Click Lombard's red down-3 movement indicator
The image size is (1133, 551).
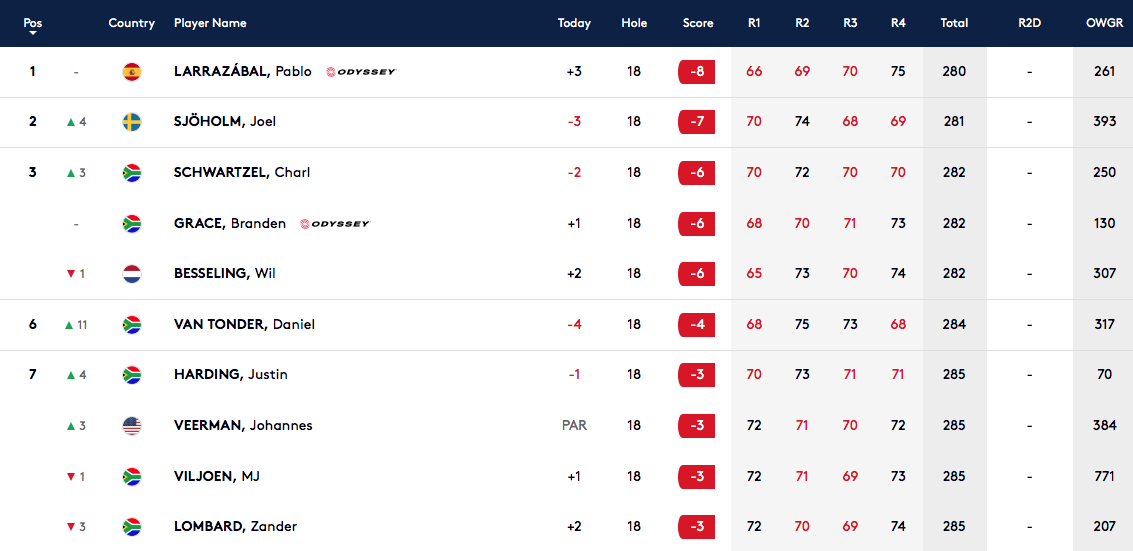click(76, 526)
